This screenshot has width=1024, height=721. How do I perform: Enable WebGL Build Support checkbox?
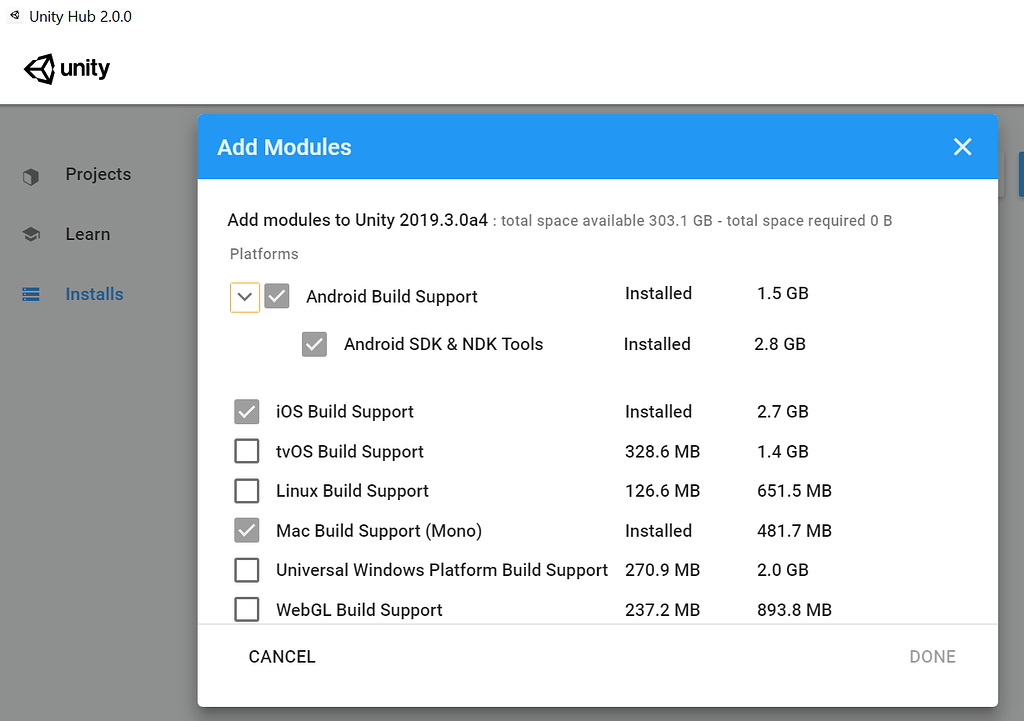tap(246, 609)
